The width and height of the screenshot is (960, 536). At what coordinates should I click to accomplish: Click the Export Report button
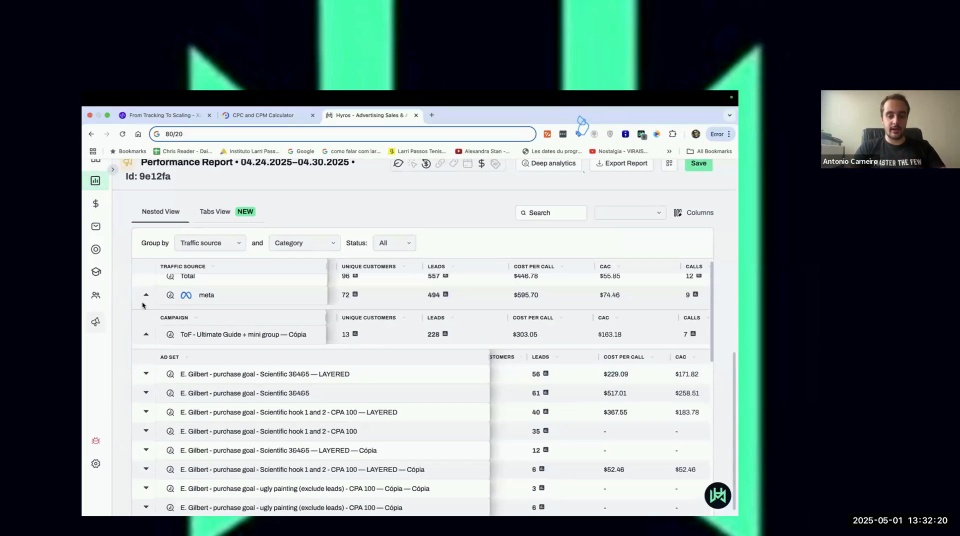click(x=621, y=164)
